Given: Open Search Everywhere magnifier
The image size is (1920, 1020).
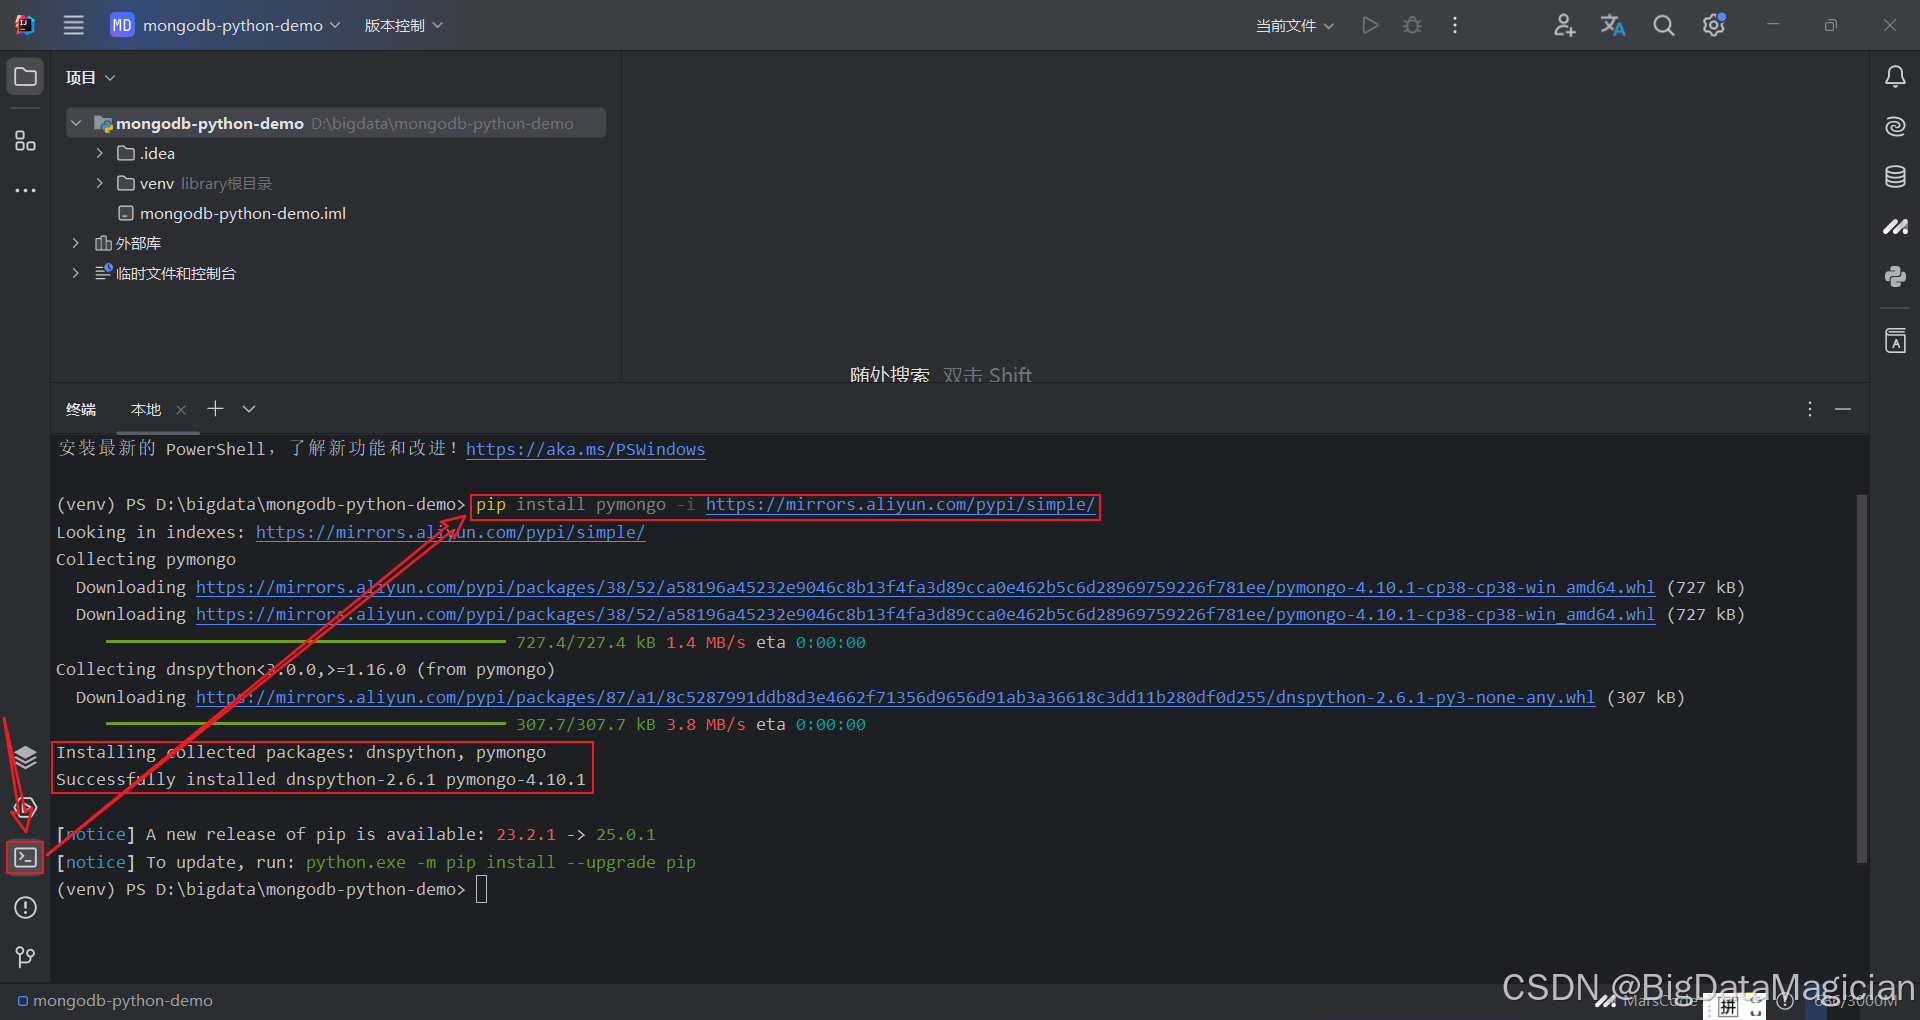Looking at the screenshot, I should 1663,25.
